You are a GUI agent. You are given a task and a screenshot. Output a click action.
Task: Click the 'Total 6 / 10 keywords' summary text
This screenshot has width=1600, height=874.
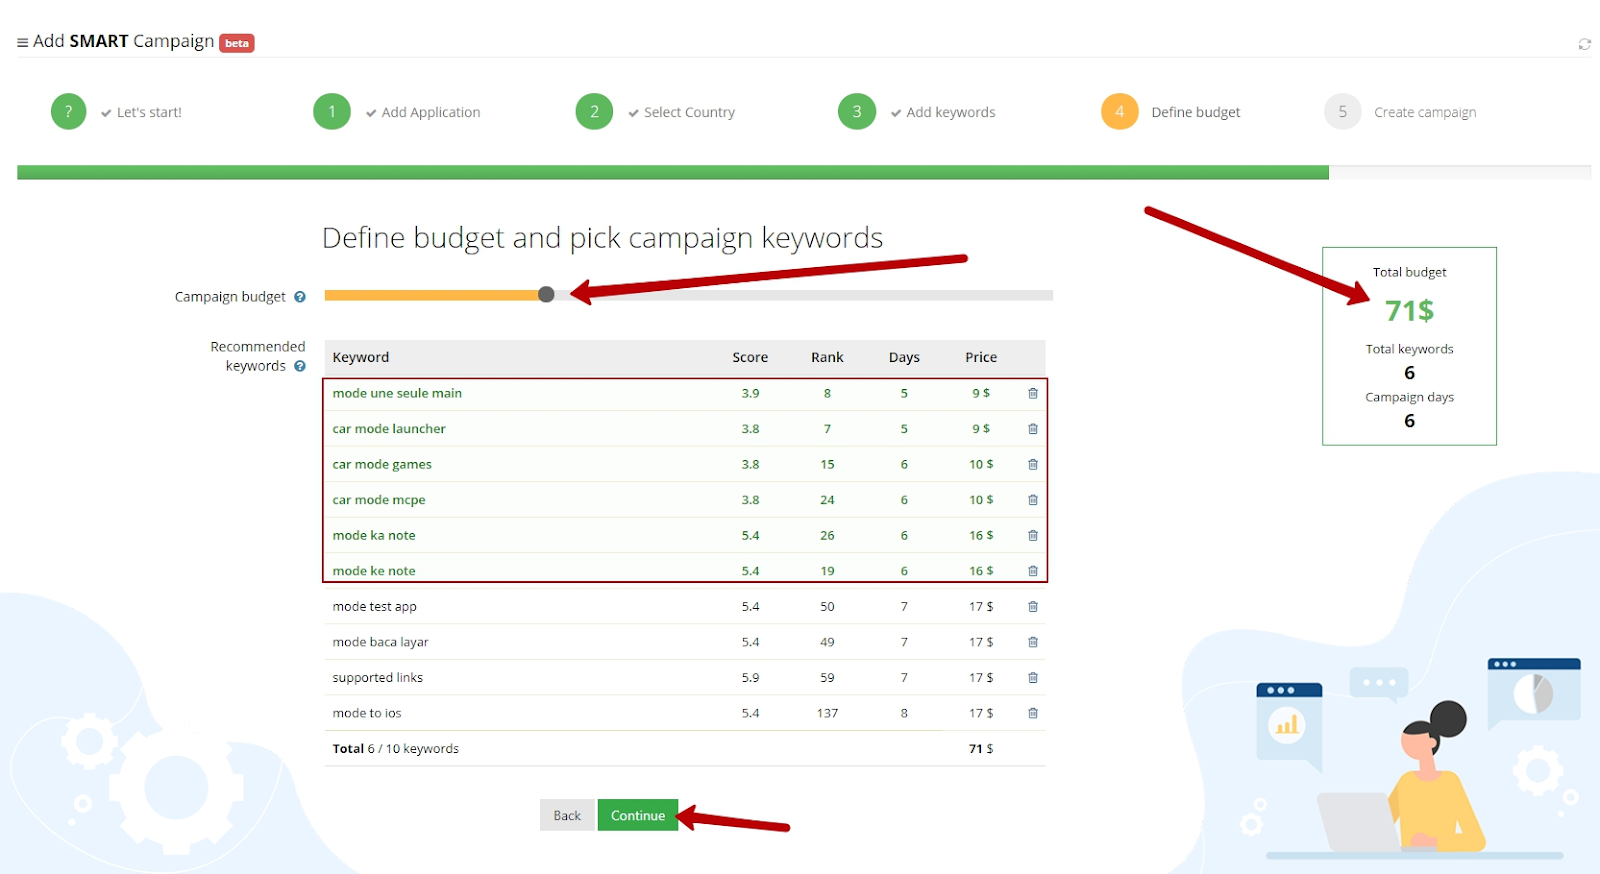pos(396,749)
